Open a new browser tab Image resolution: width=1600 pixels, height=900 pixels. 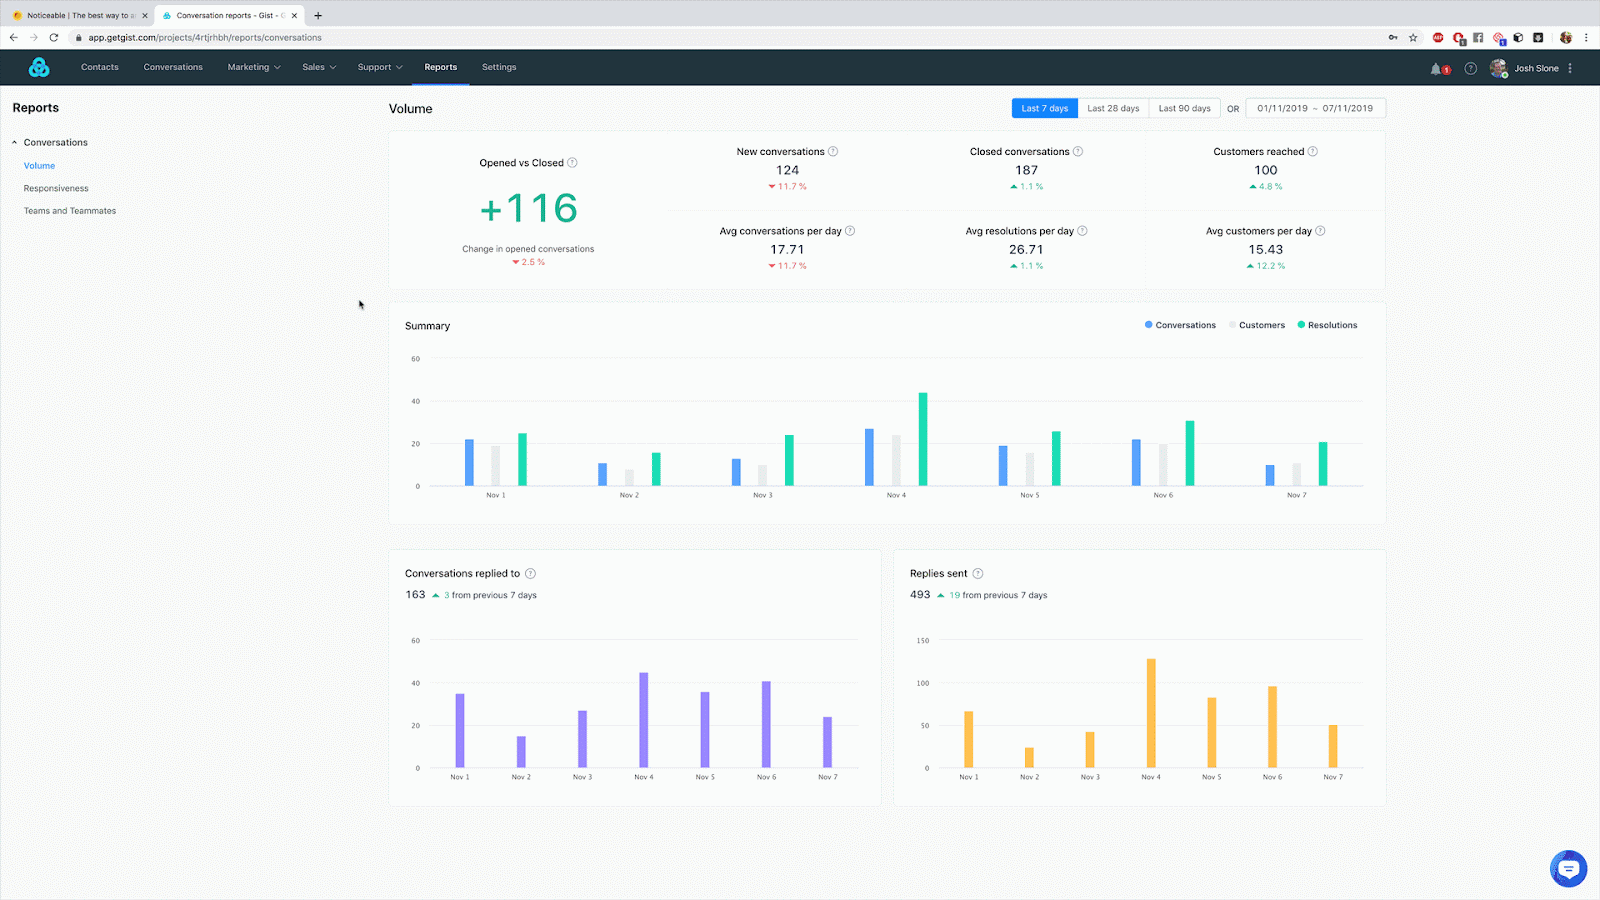click(x=318, y=15)
